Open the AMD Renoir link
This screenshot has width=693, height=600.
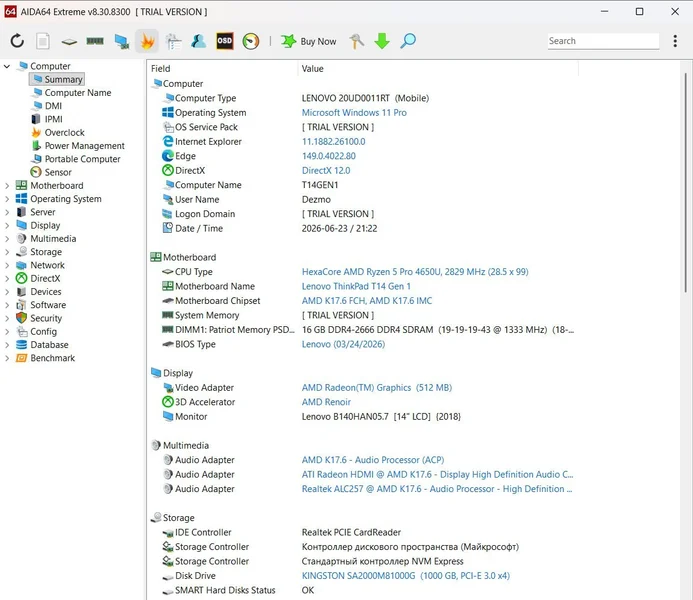(326, 402)
